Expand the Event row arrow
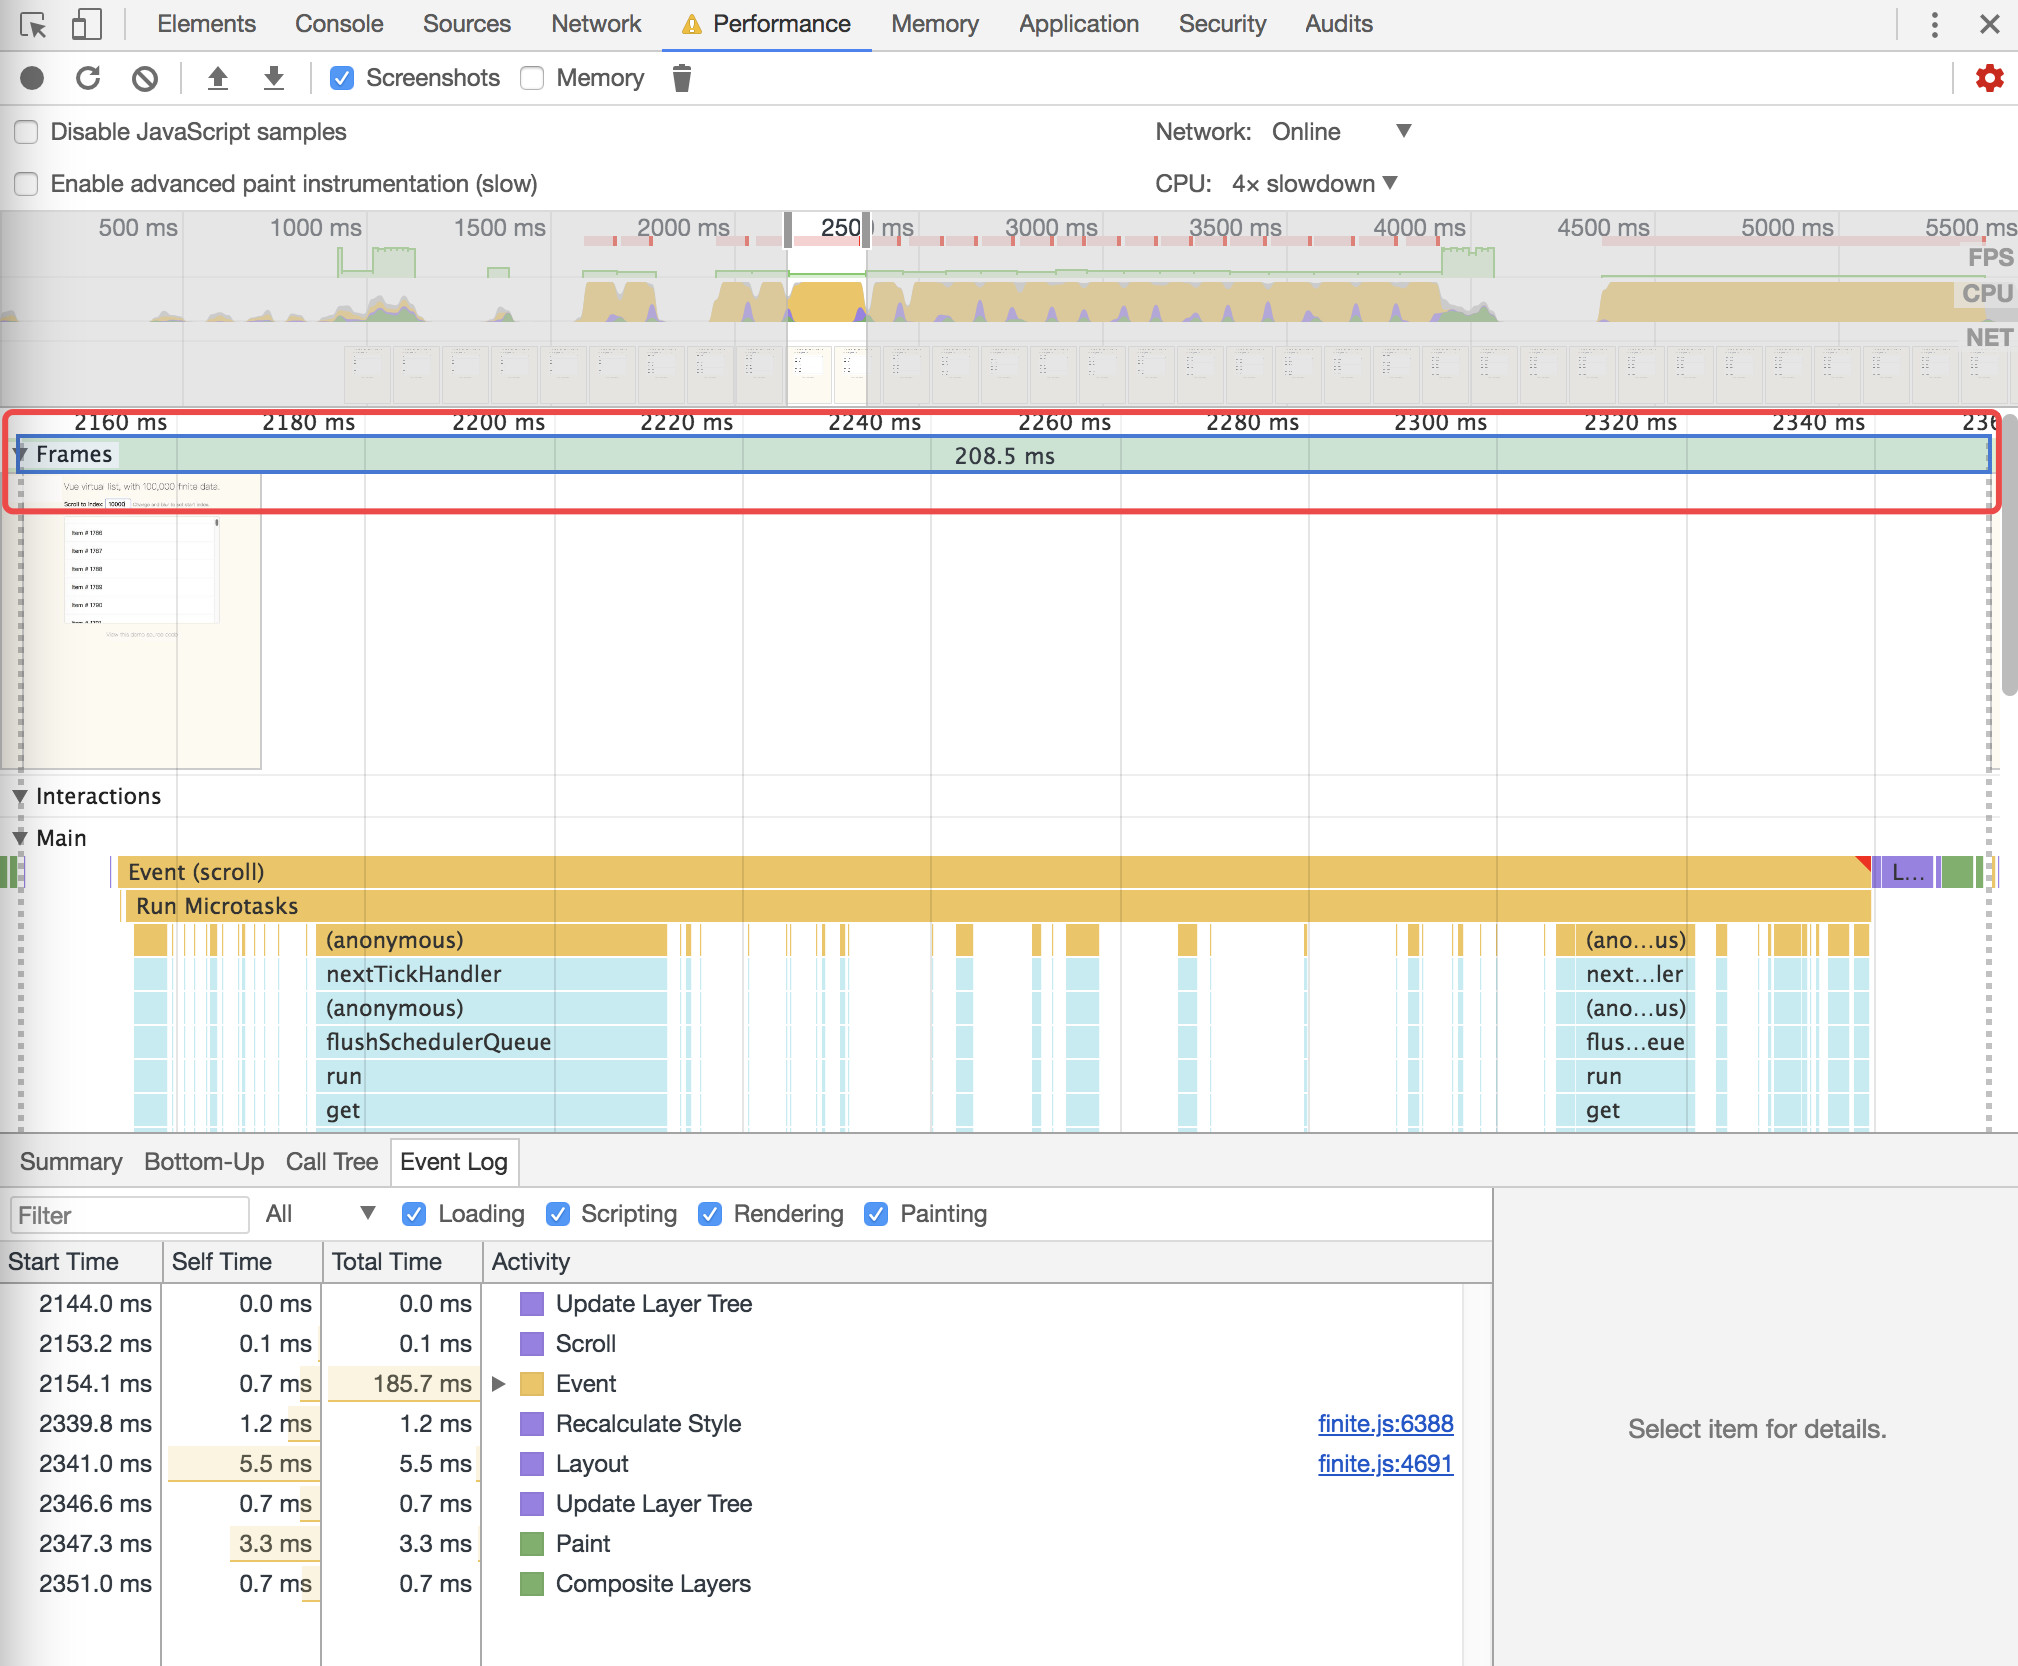This screenshot has height=1666, width=2018. tap(499, 1384)
